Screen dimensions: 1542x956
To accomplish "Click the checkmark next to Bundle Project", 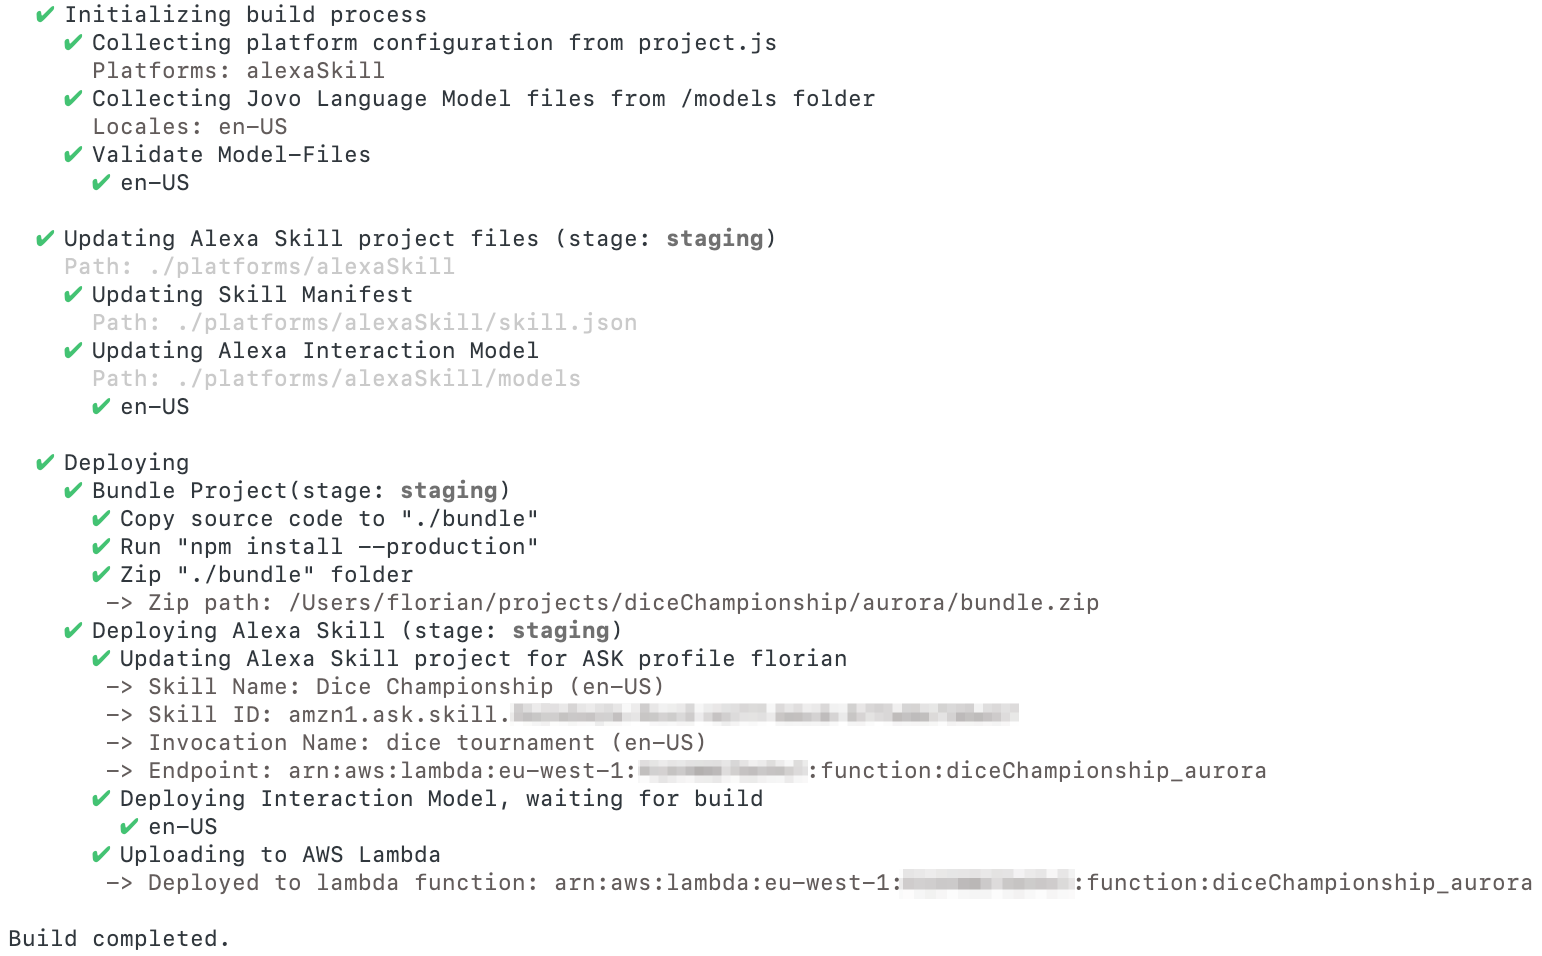I will pos(72,491).
